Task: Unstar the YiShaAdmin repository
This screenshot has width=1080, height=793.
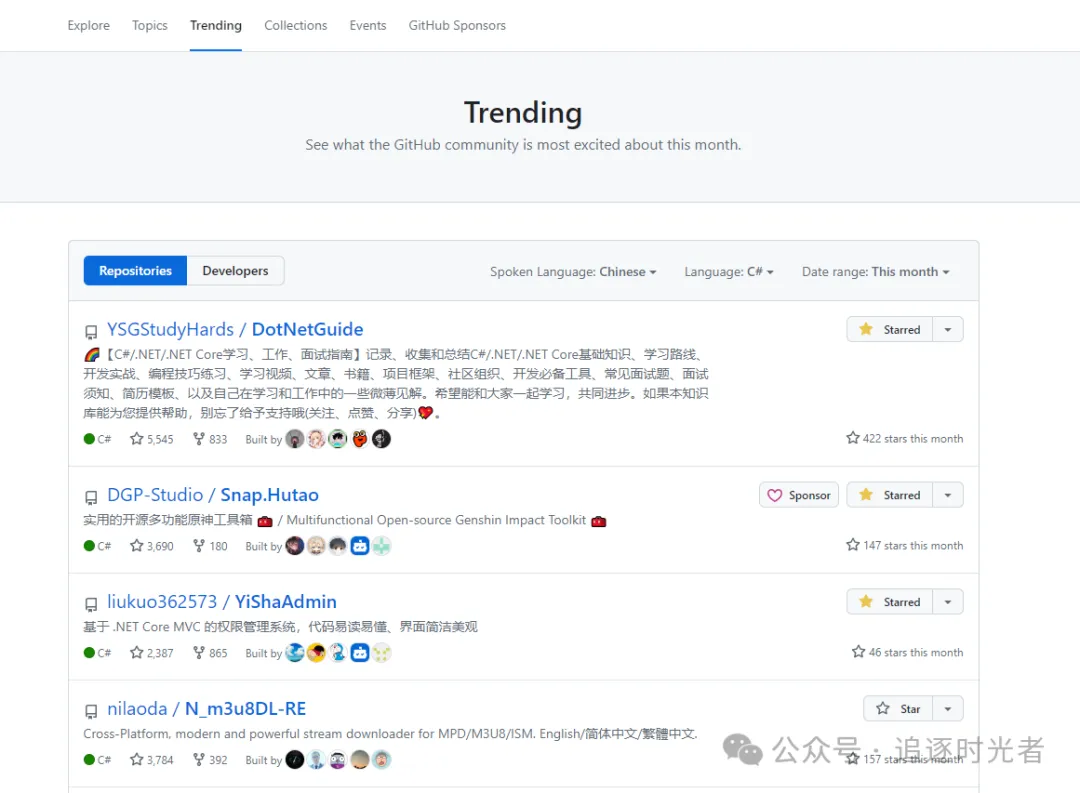Action: (x=889, y=601)
